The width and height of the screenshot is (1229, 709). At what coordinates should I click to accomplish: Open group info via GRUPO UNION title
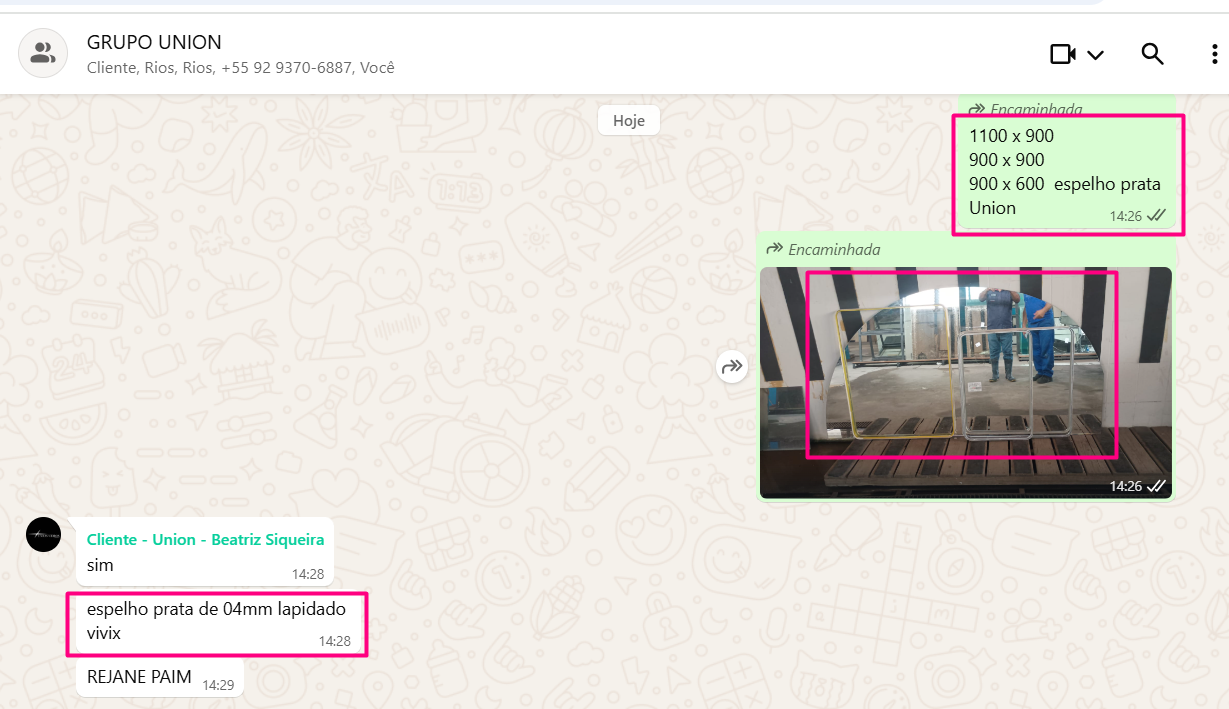point(154,43)
